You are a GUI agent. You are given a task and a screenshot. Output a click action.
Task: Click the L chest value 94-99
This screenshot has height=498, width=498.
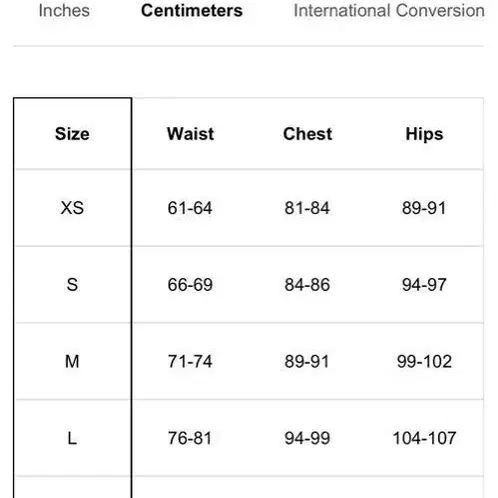coord(307,438)
